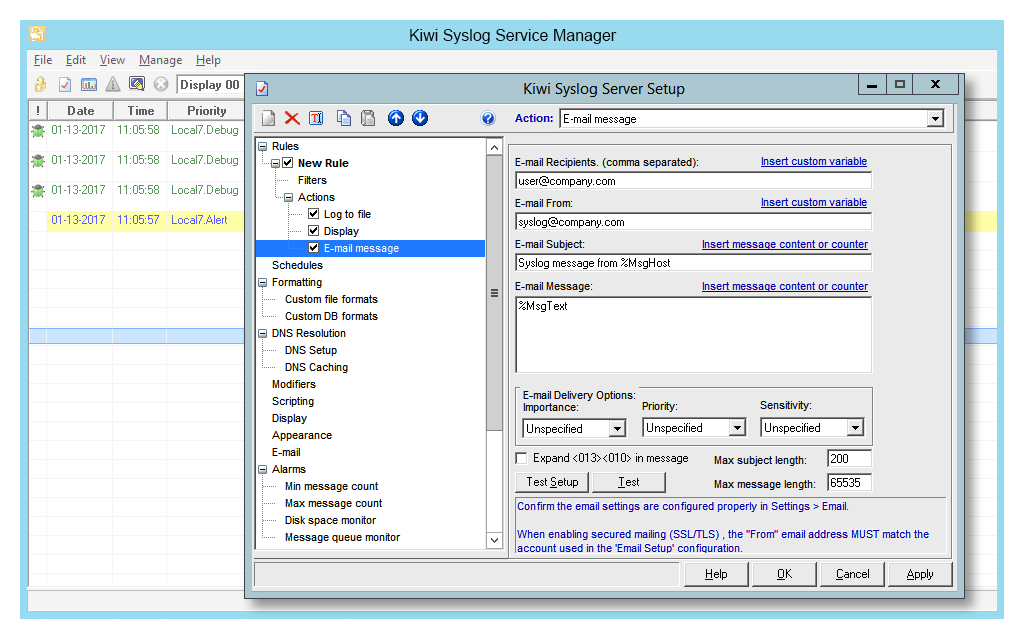Copy the current rule using the copy icon
This screenshot has width=1024, height=640.
point(344,118)
